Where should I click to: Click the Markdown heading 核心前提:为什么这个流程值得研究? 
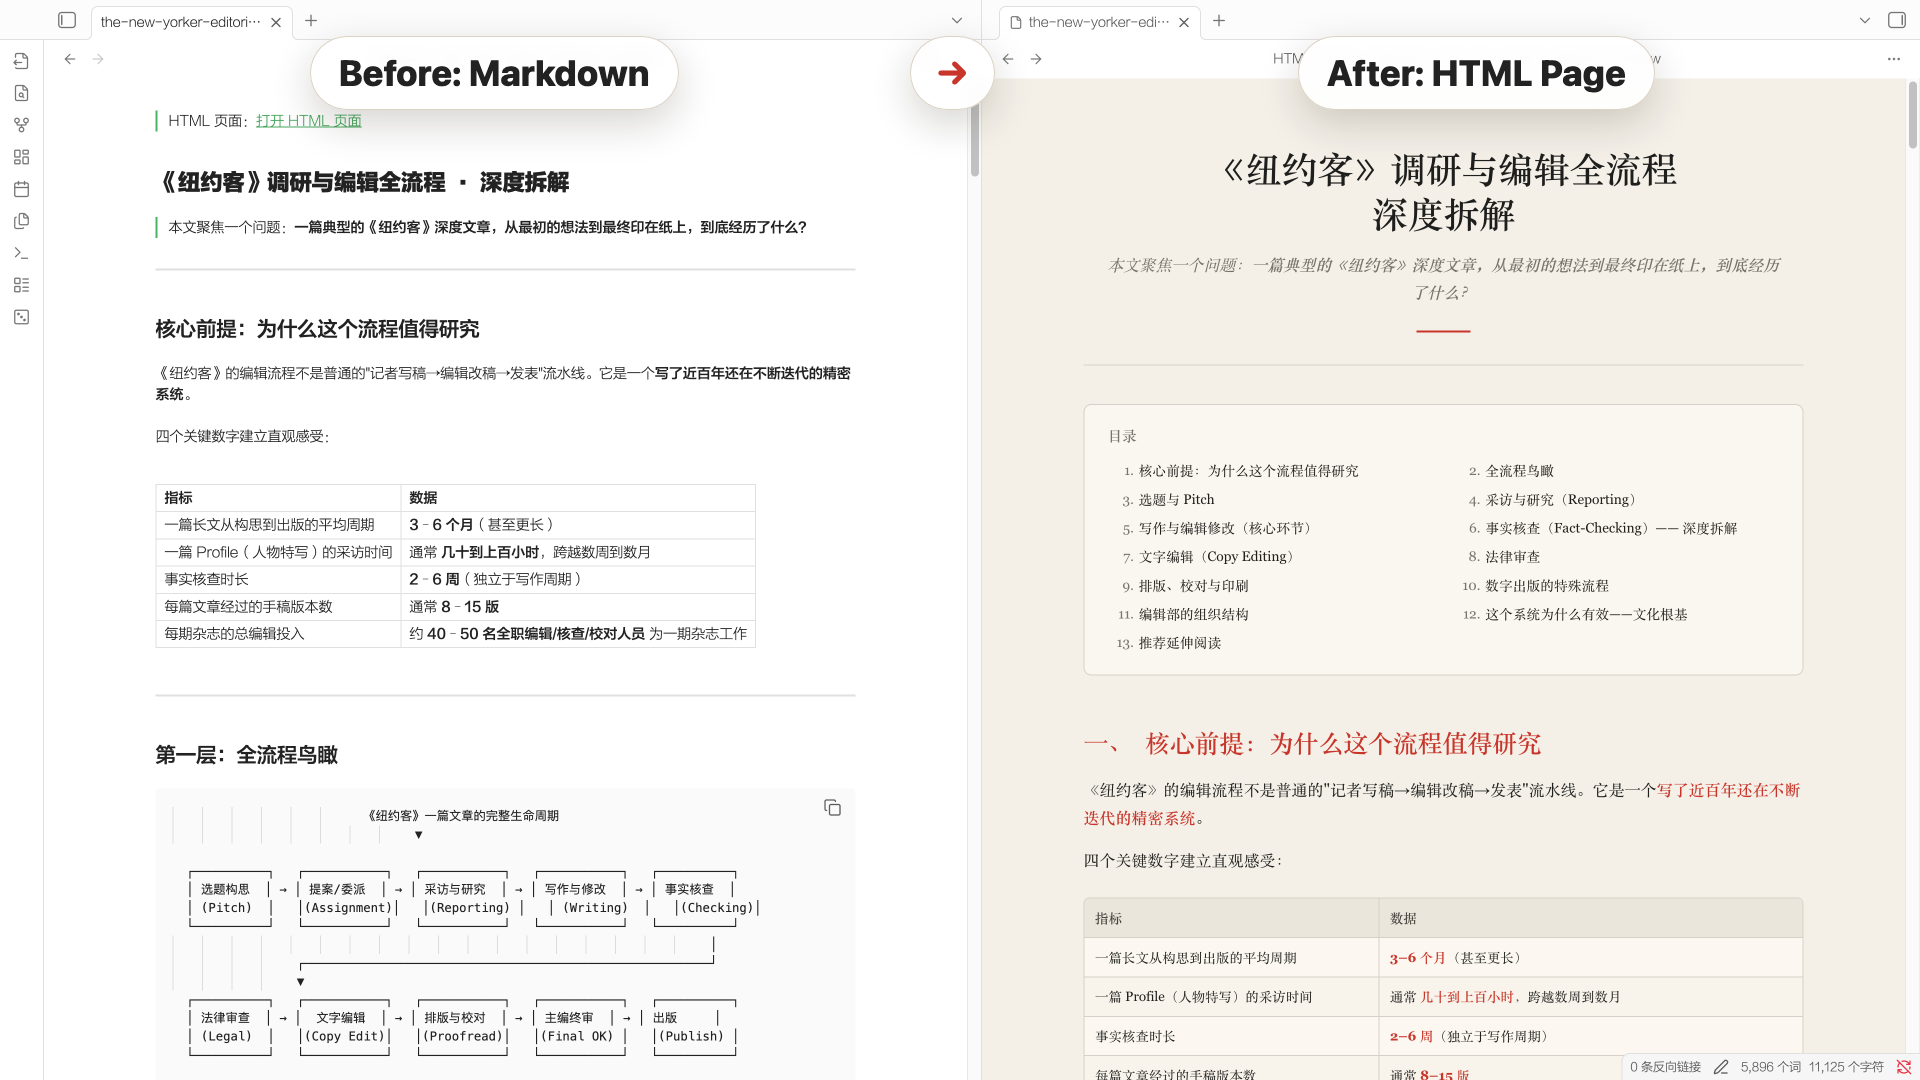pos(317,329)
